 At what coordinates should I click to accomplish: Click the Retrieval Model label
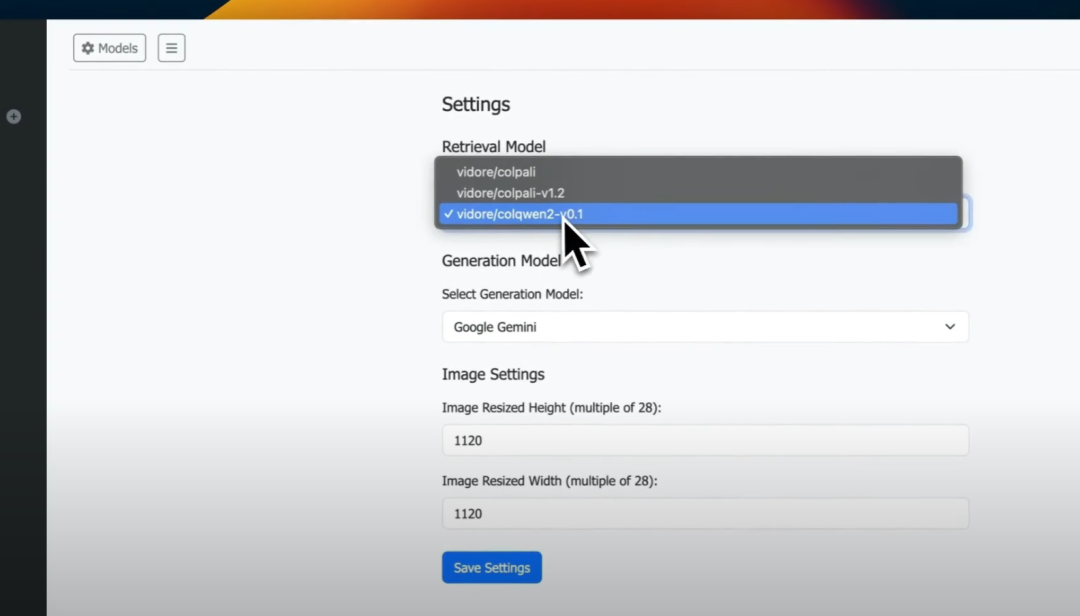coord(494,147)
